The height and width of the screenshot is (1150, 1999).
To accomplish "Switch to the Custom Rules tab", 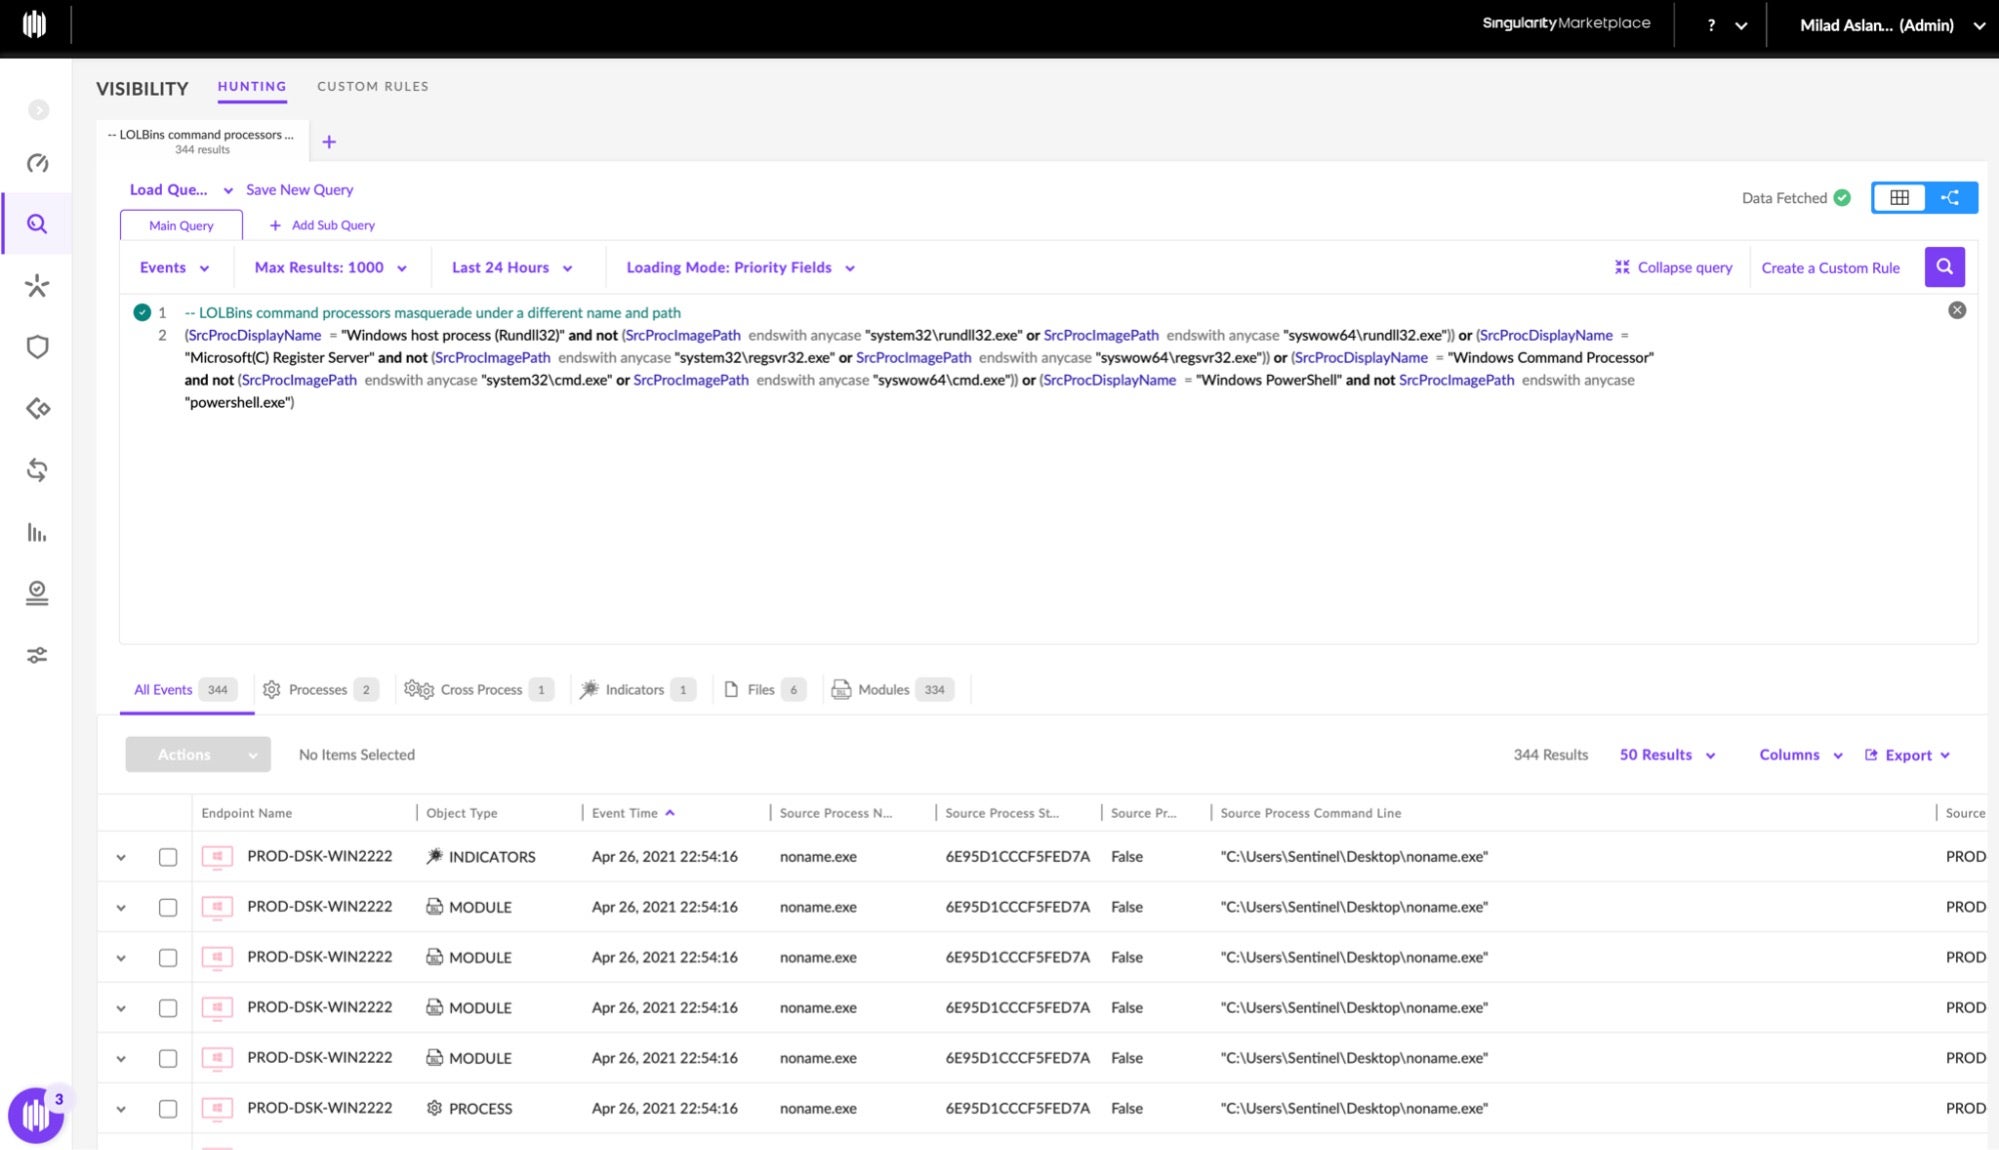I will click(372, 87).
